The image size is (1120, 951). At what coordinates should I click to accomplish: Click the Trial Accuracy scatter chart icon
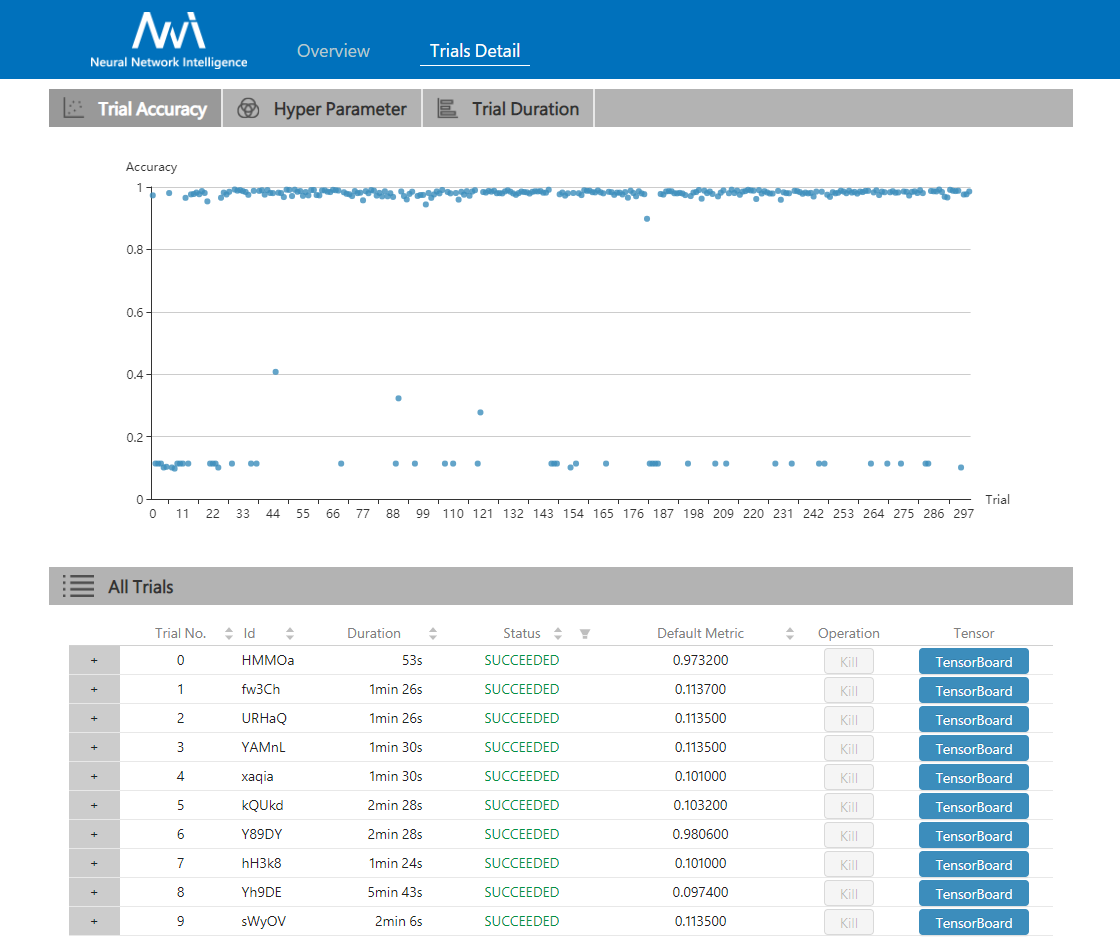click(73, 109)
